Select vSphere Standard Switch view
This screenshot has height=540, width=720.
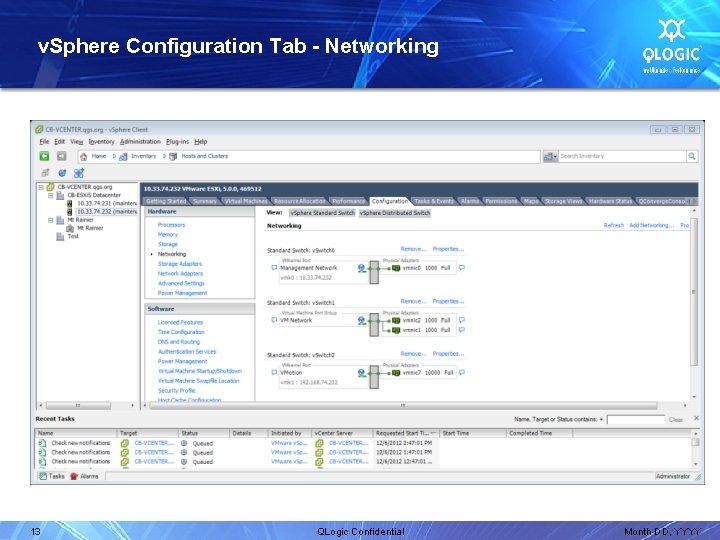point(322,213)
